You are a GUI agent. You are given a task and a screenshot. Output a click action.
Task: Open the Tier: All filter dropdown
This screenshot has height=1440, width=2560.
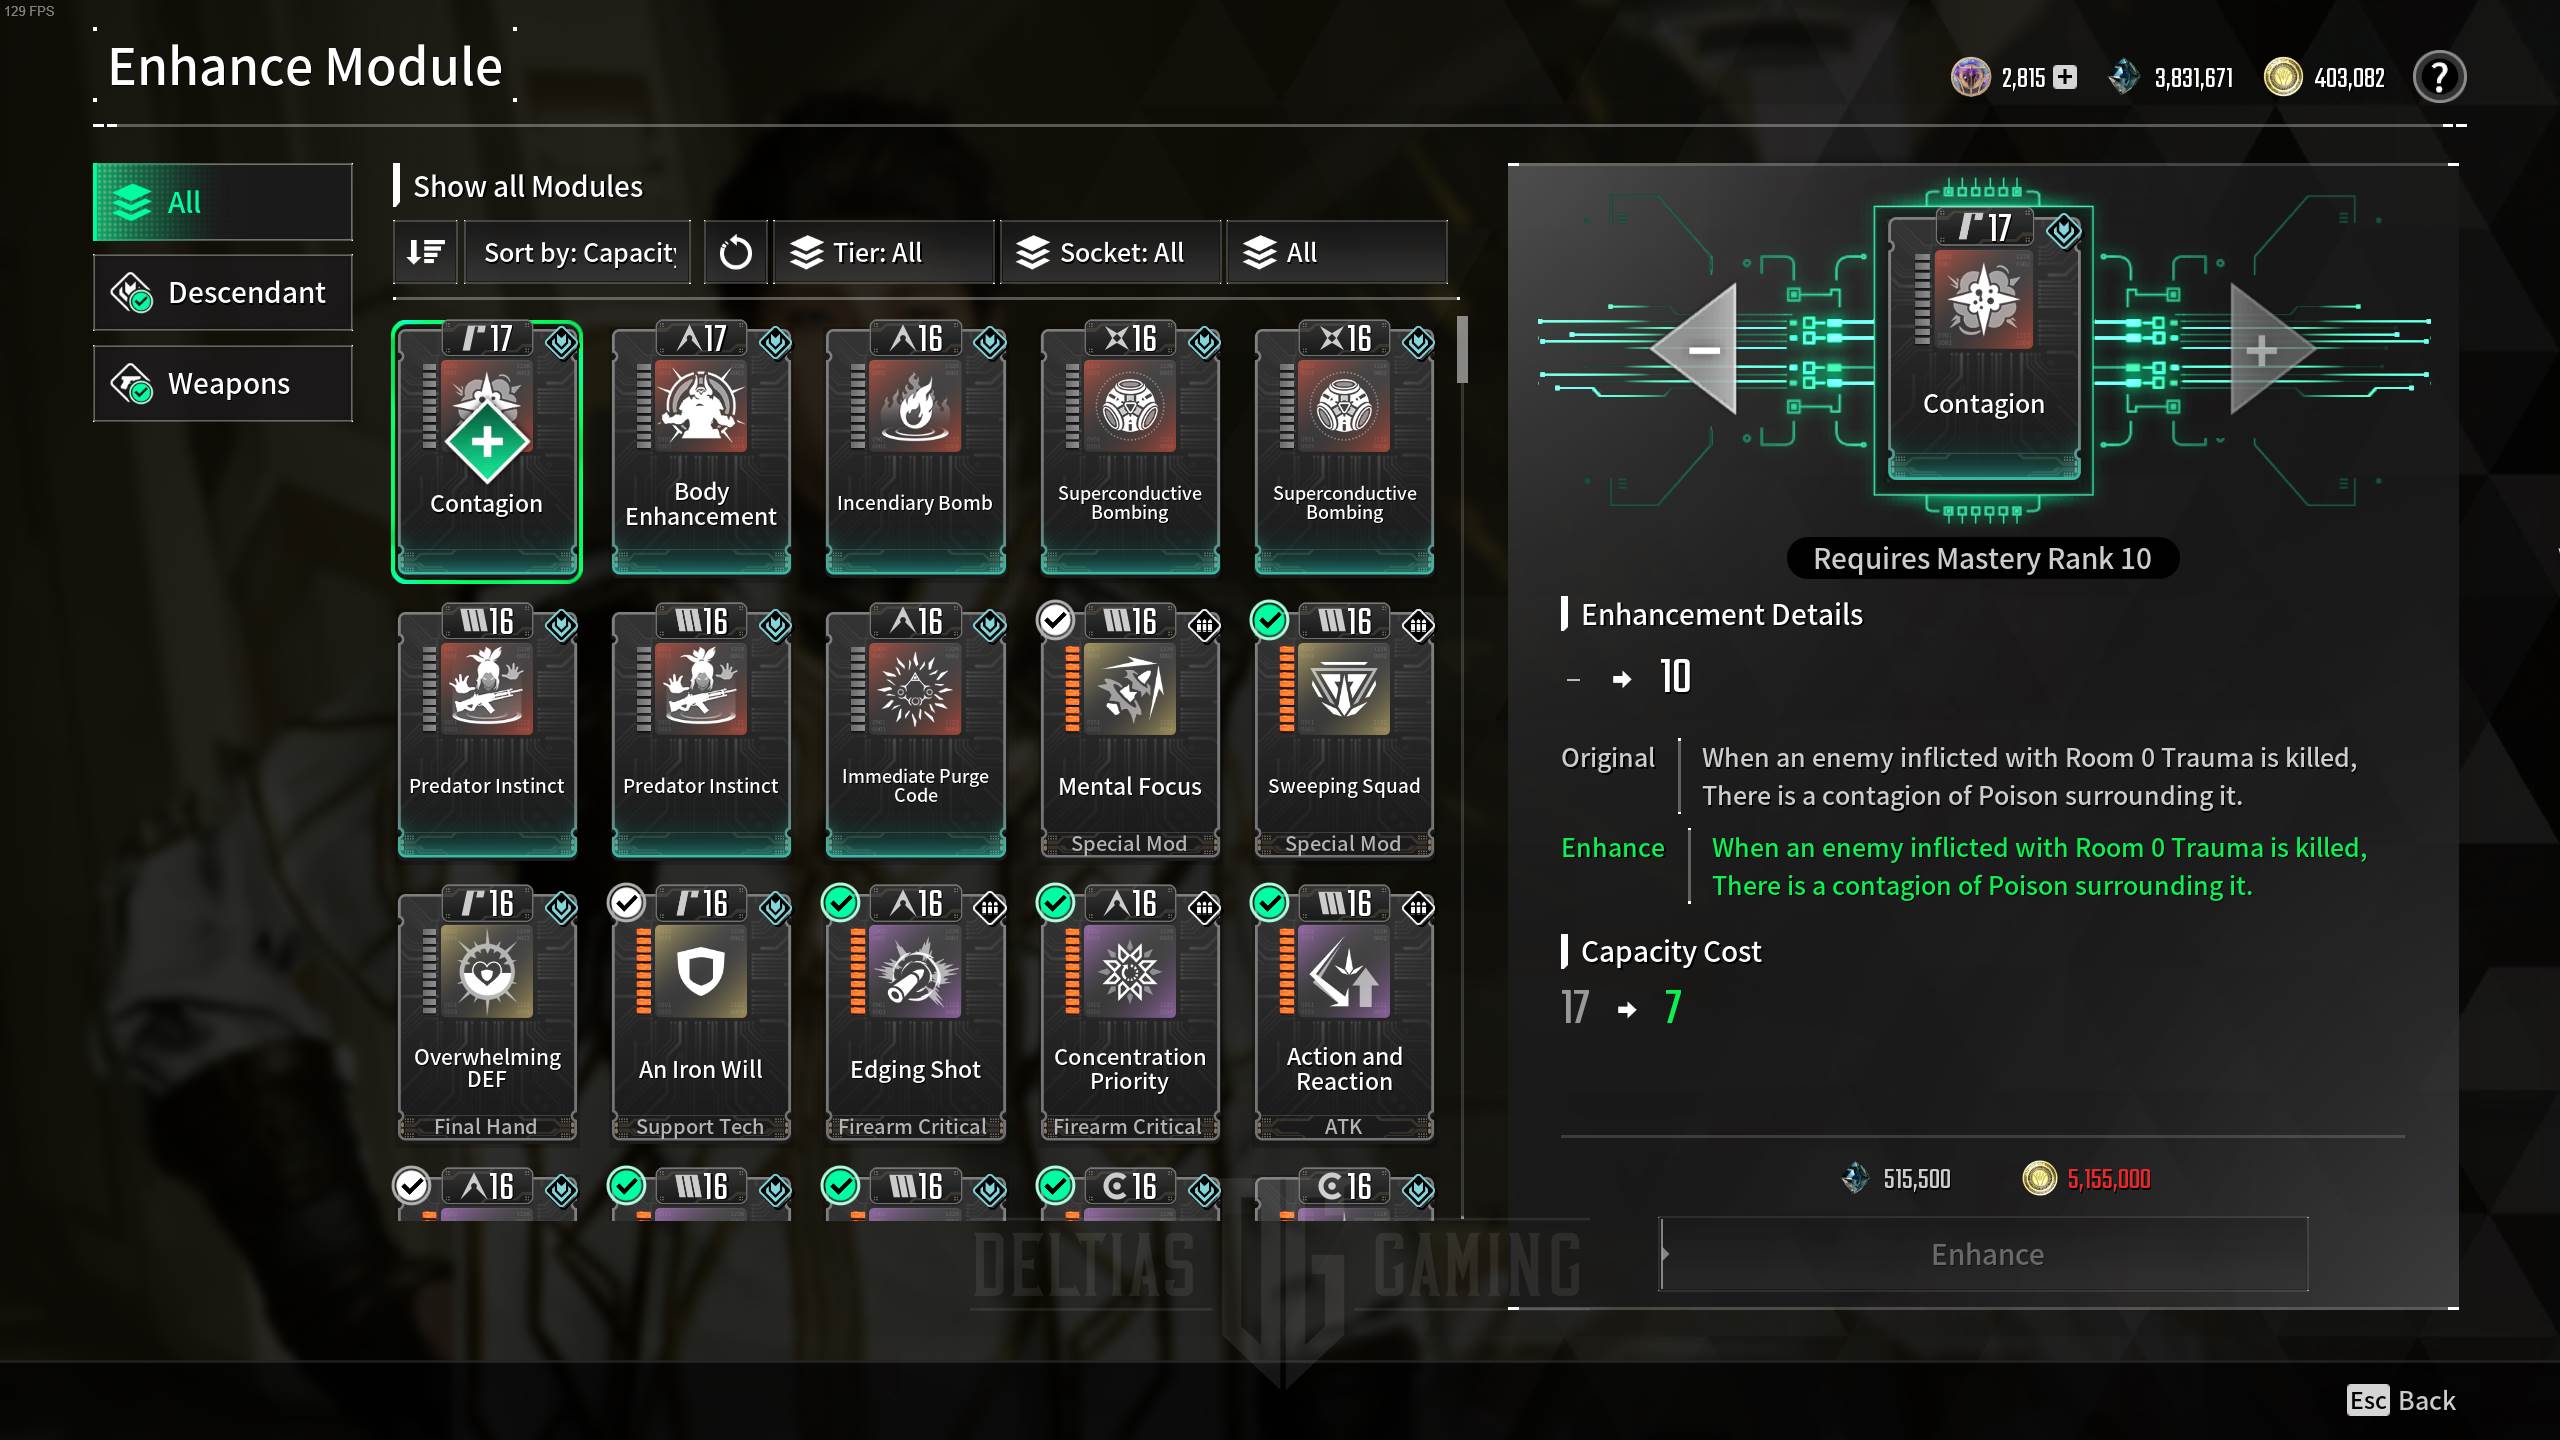pos(884,252)
